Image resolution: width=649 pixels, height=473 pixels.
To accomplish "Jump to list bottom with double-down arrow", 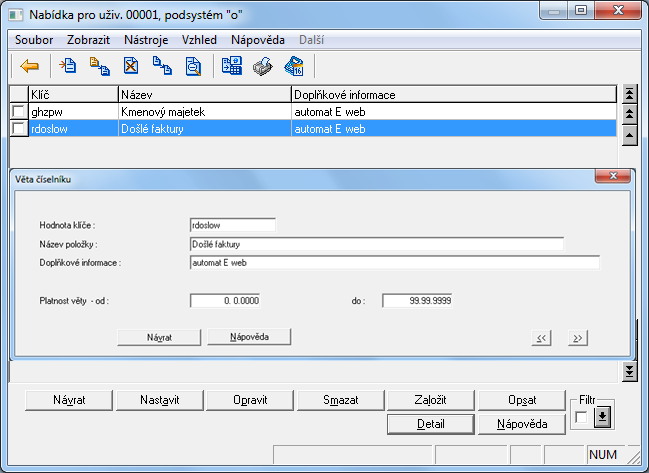I will tap(629, 371).
